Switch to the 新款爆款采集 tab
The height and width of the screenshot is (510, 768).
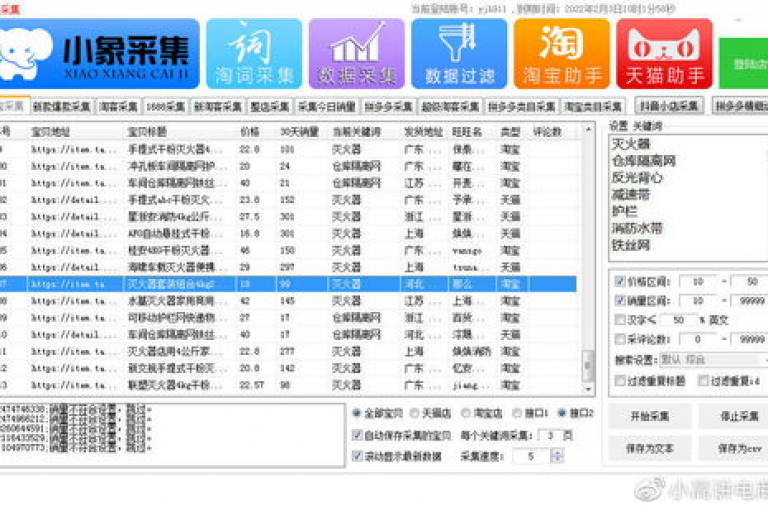click(x=62, y=106)
